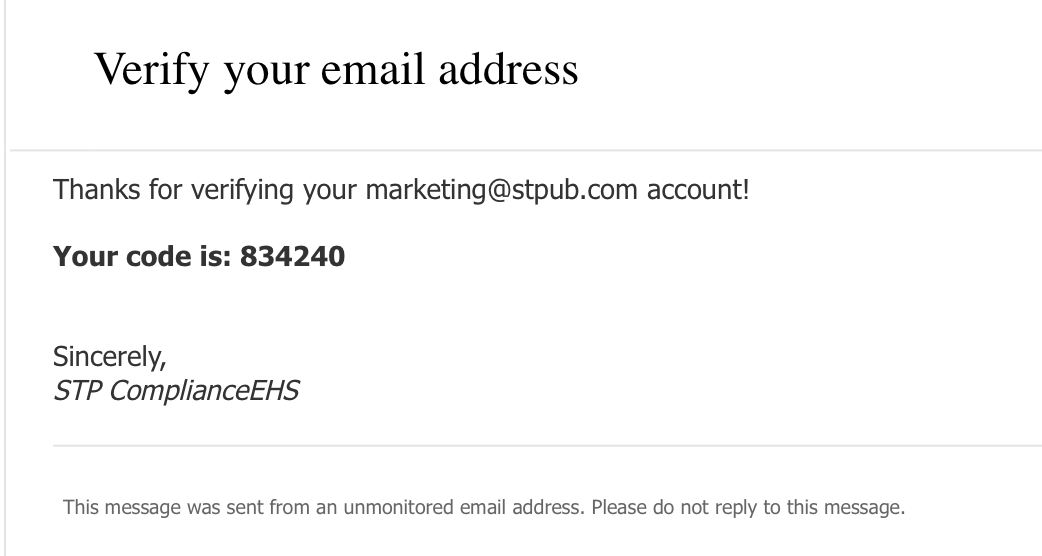
Task: Click the word "Sincerely,"
Action: (x=109, y=356)
